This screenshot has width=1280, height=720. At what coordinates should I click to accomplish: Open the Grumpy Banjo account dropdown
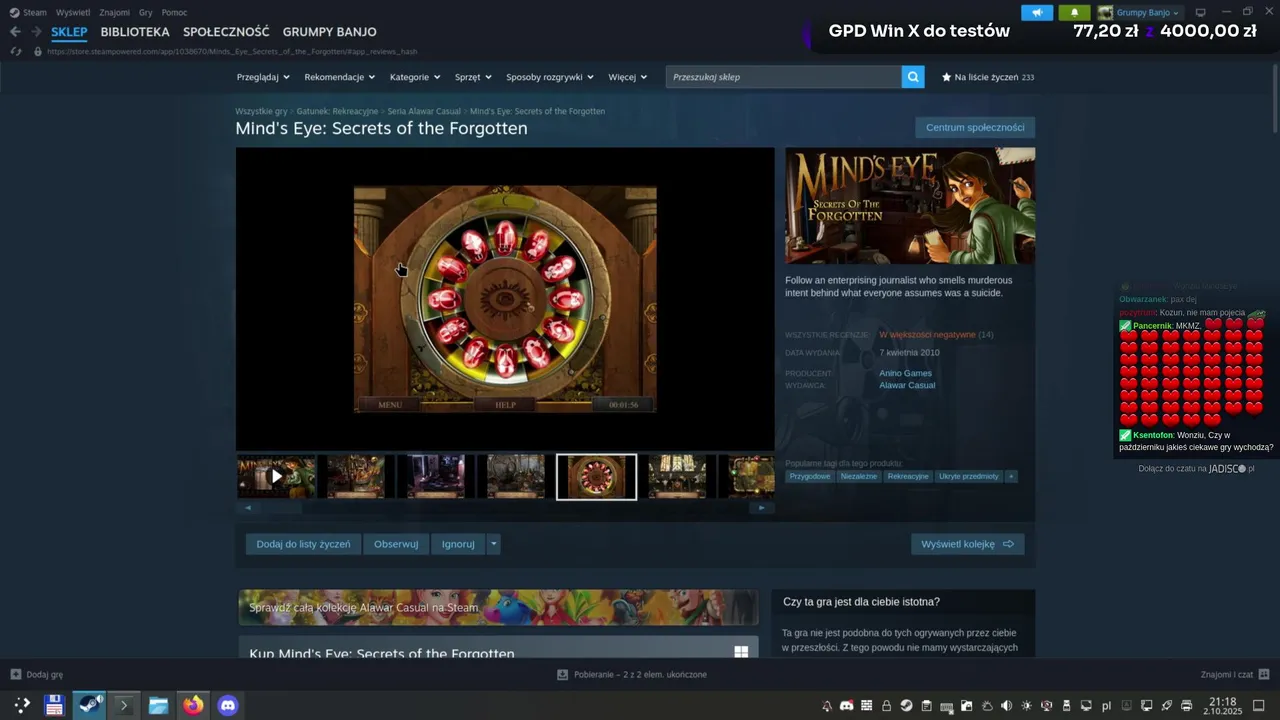click(1148, 12)
